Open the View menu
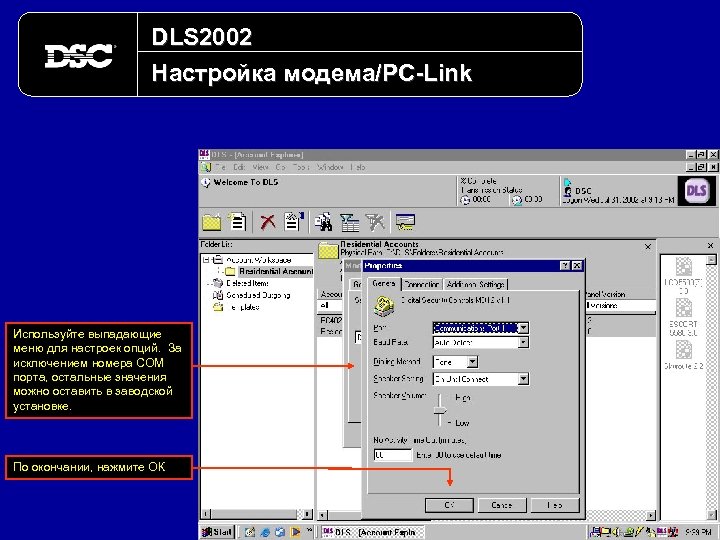 click(260, 167)
